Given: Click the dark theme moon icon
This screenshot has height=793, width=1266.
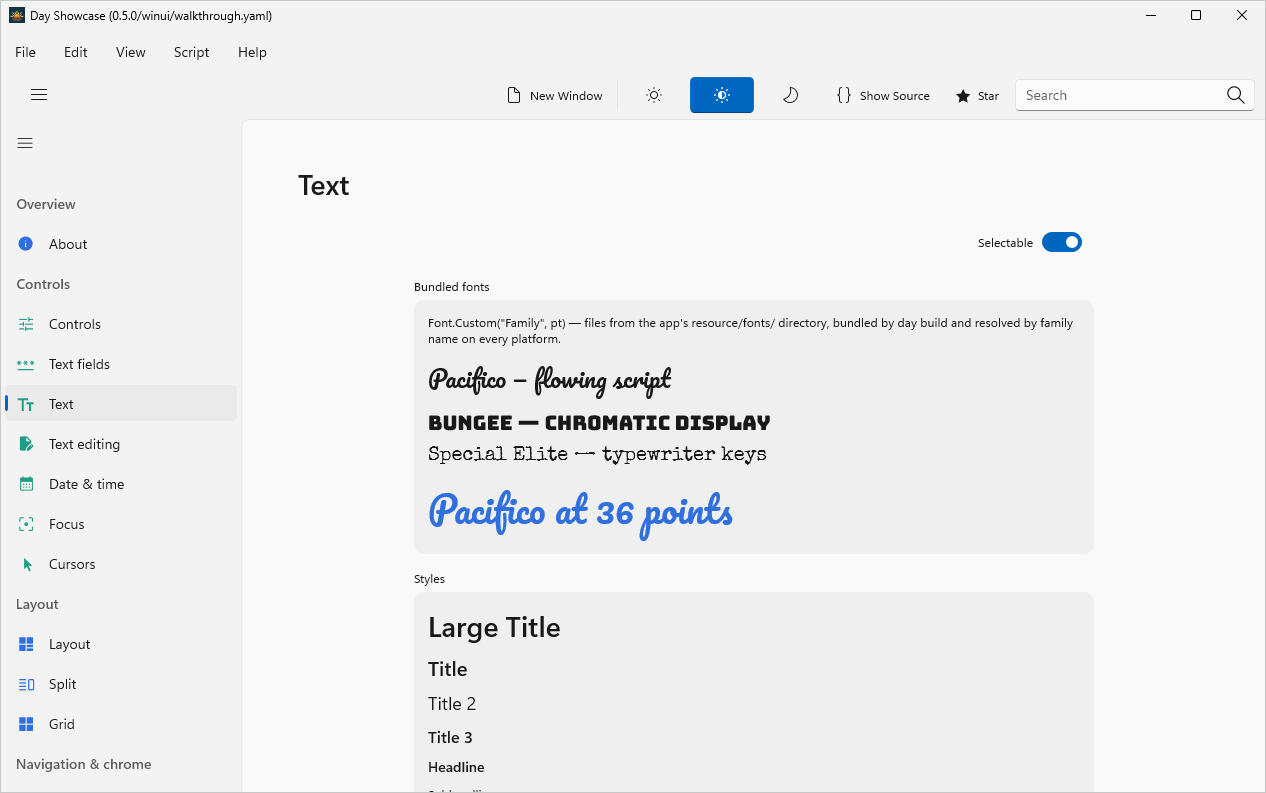Looking at the screenshot, I should [x=790, y=95].
